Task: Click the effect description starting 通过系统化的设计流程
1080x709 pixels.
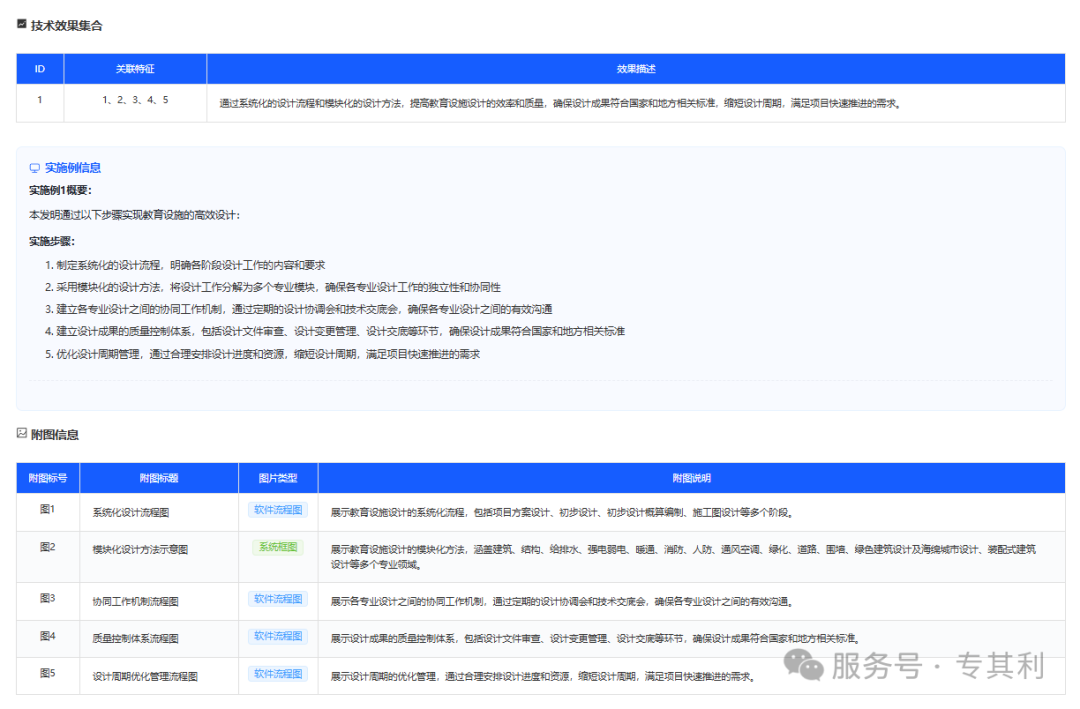Action: click(561, 103)
